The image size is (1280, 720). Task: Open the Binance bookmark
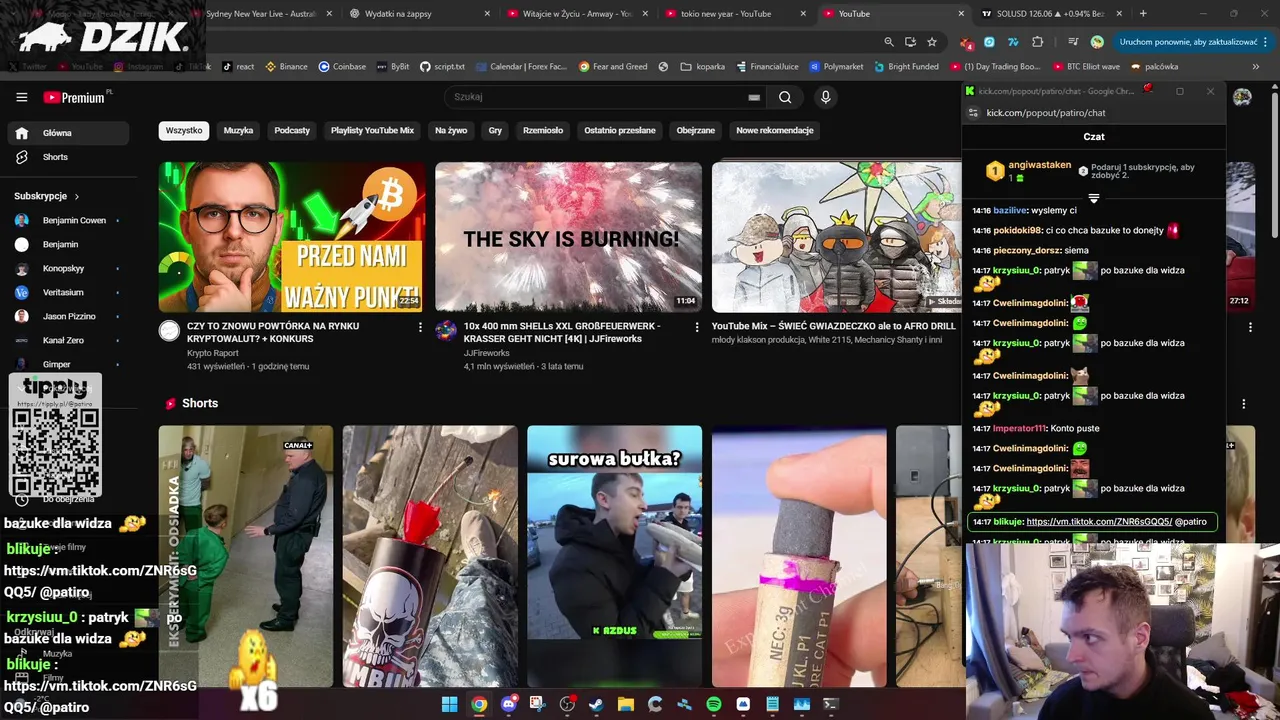coord(286,67)
